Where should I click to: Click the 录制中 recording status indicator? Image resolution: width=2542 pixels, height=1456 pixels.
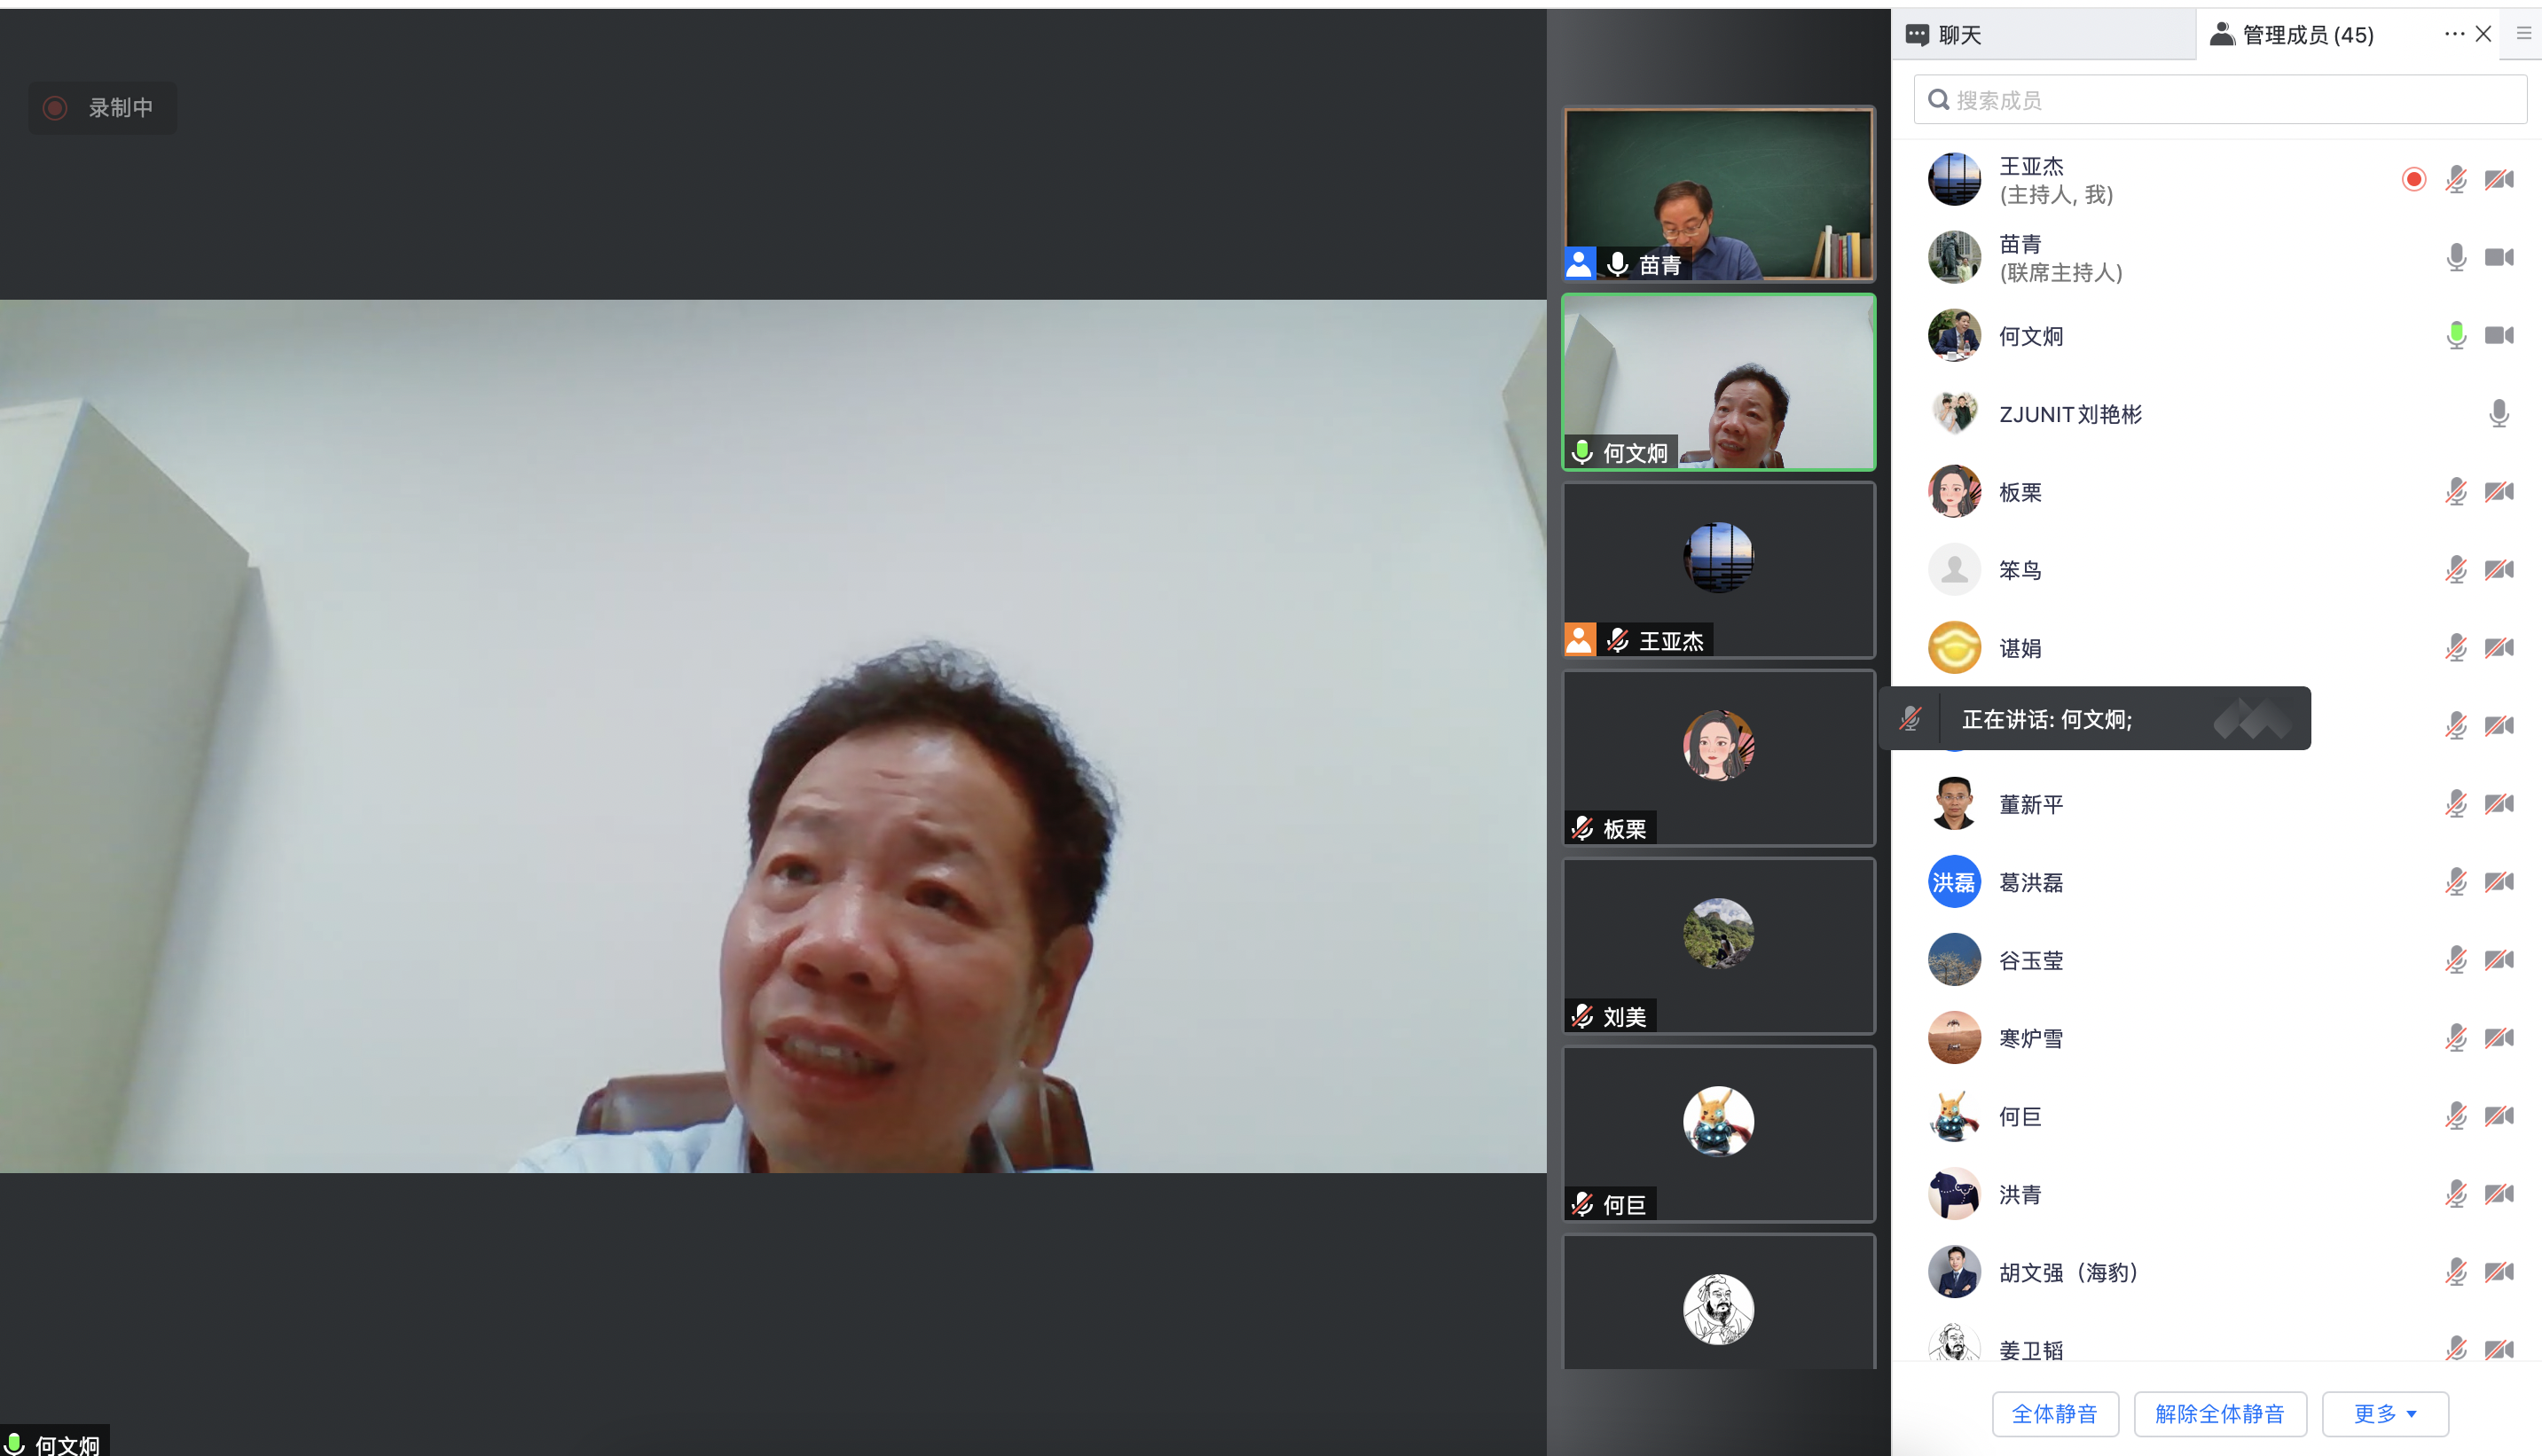102,107
